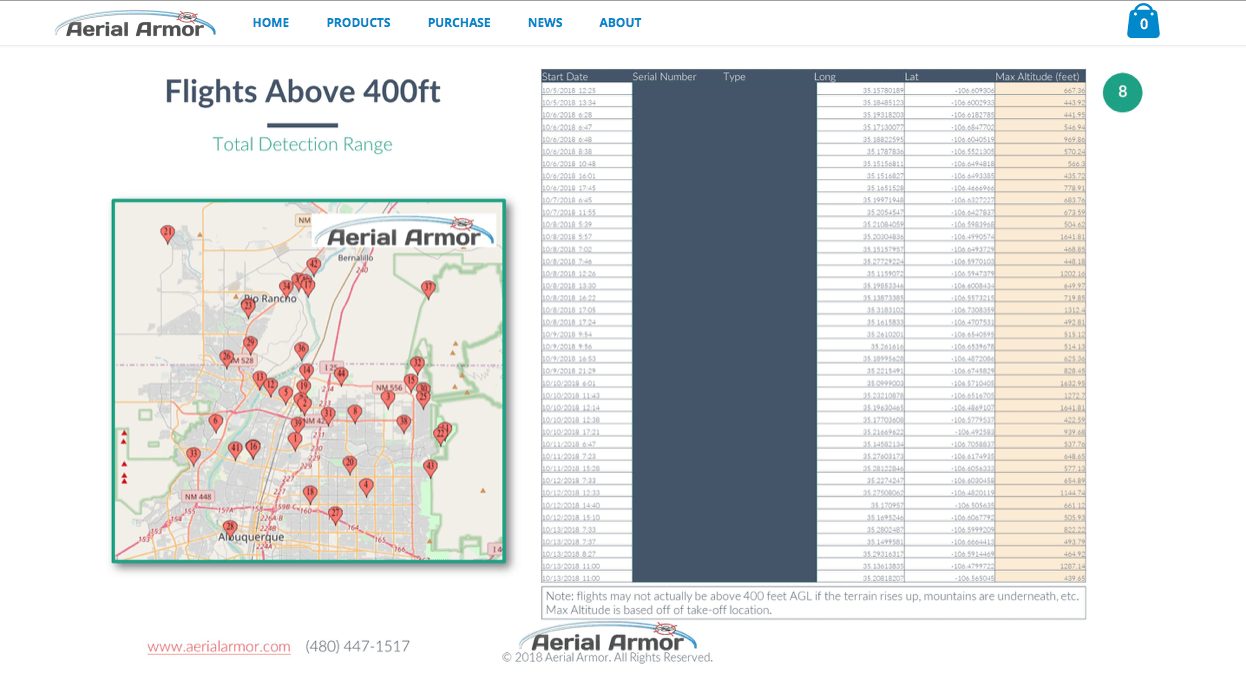This screenshot has height=687, width=1246.
Task: Click the Flights Above 400ft heading
Action: 303,91
